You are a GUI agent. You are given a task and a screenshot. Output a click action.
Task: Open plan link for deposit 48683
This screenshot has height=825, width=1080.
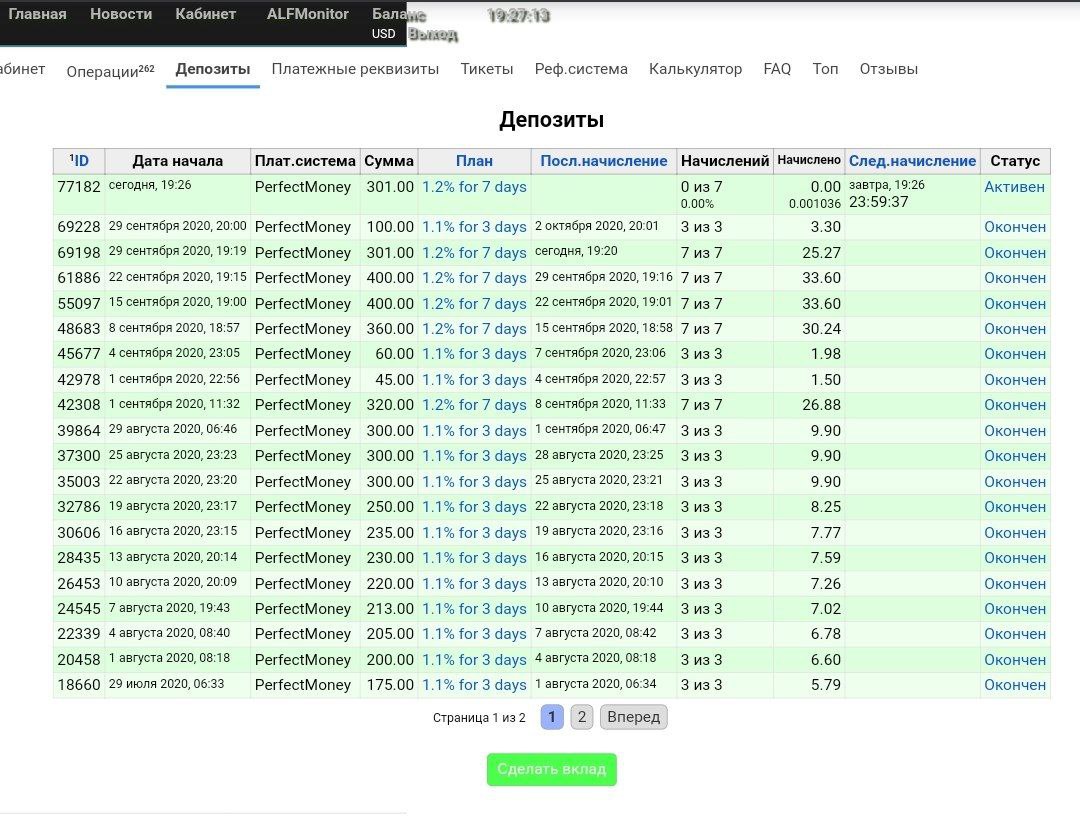click(x=474, y=328)
